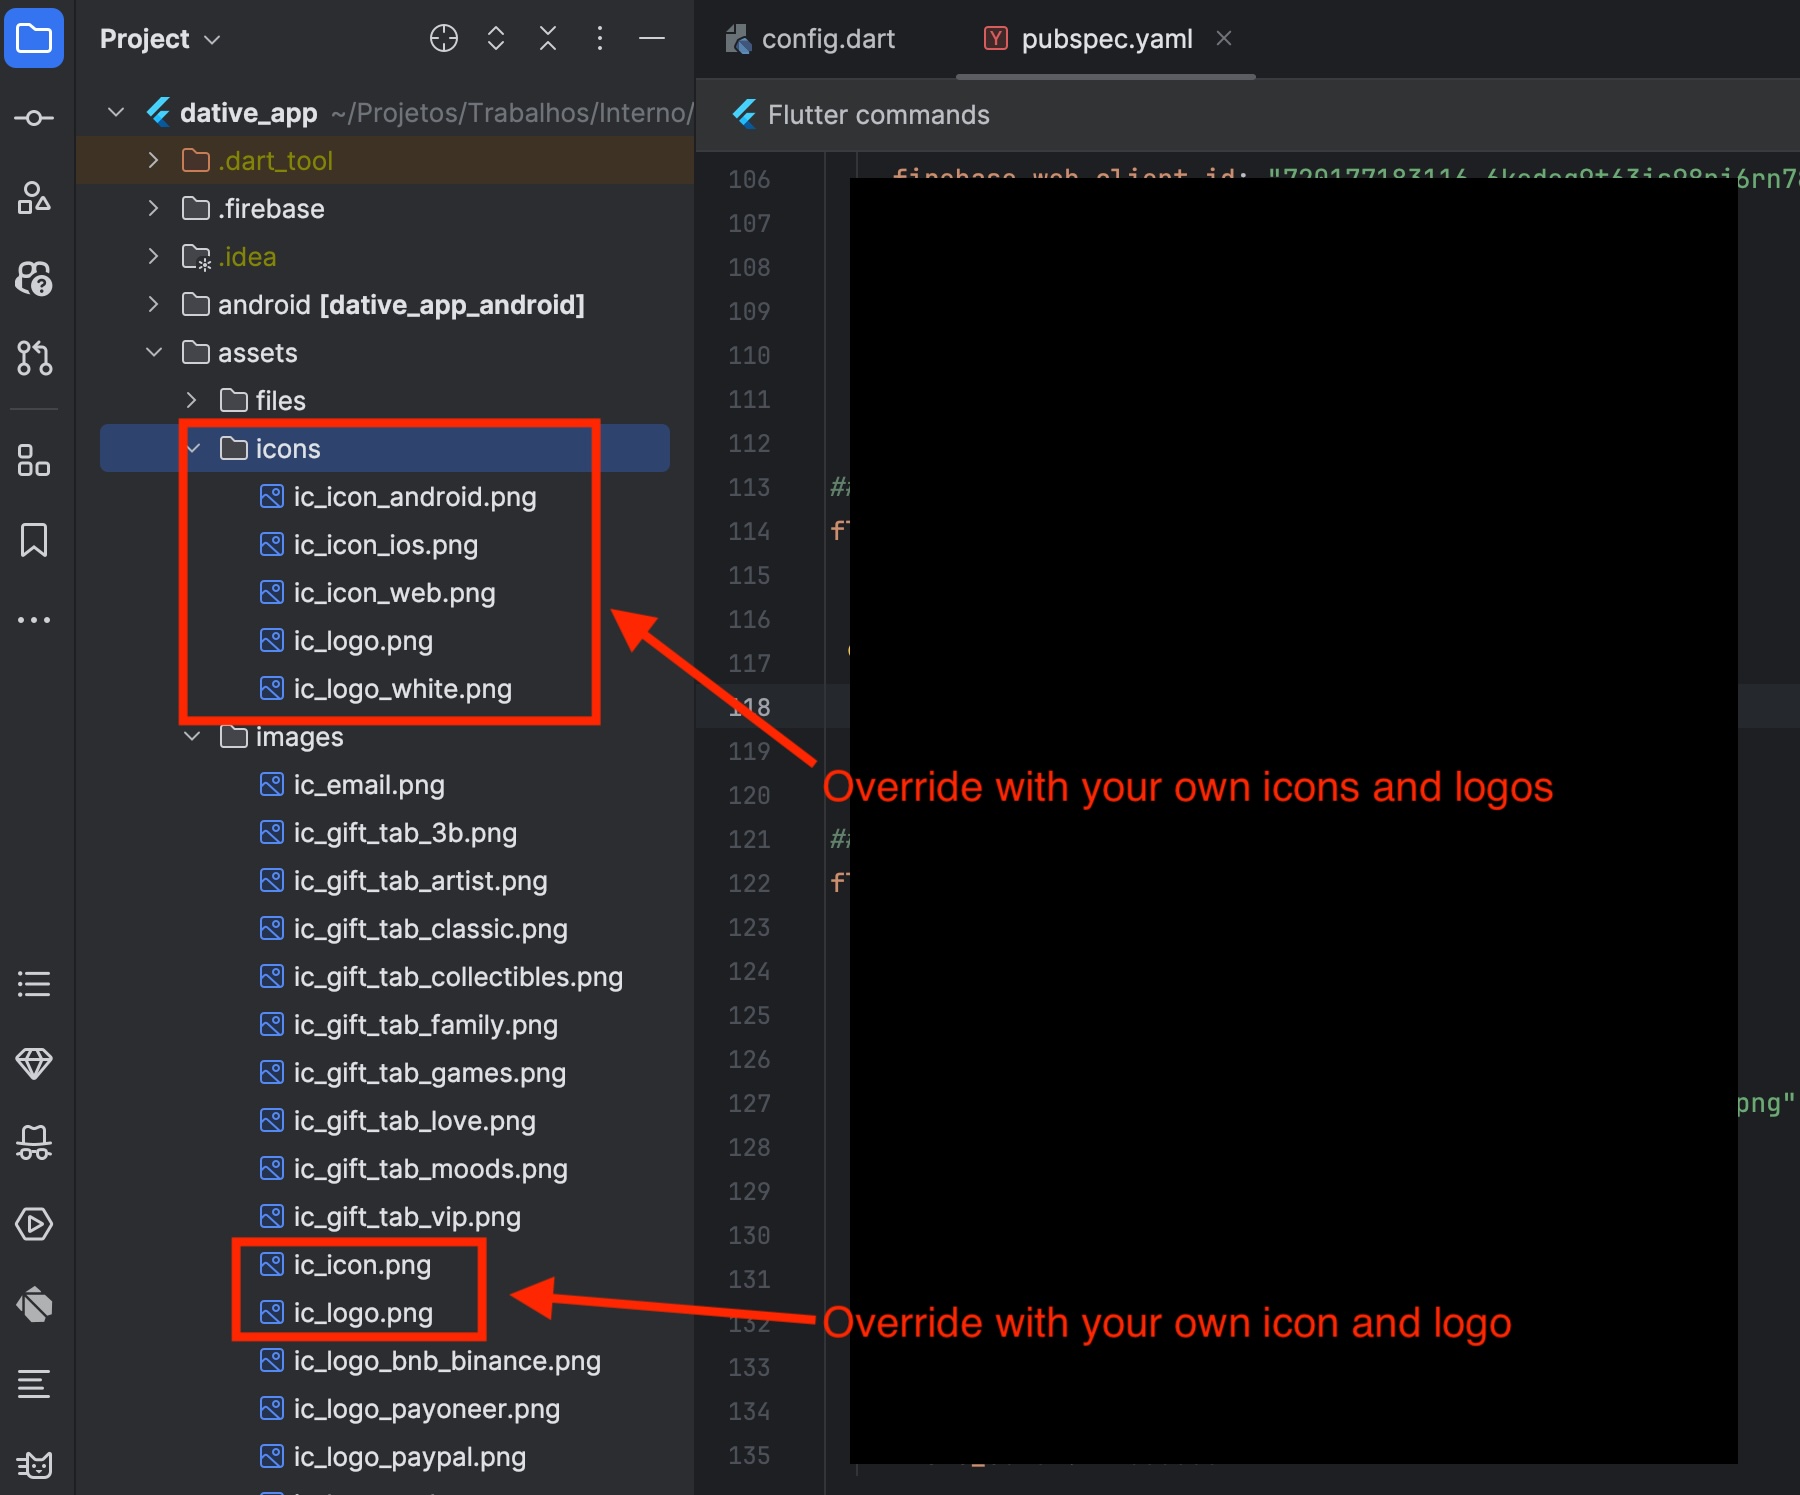The width and height of the screenshot is (1800, 1495).
Task: Hide the Project panel with minimize dash
Action: [652, 39]
